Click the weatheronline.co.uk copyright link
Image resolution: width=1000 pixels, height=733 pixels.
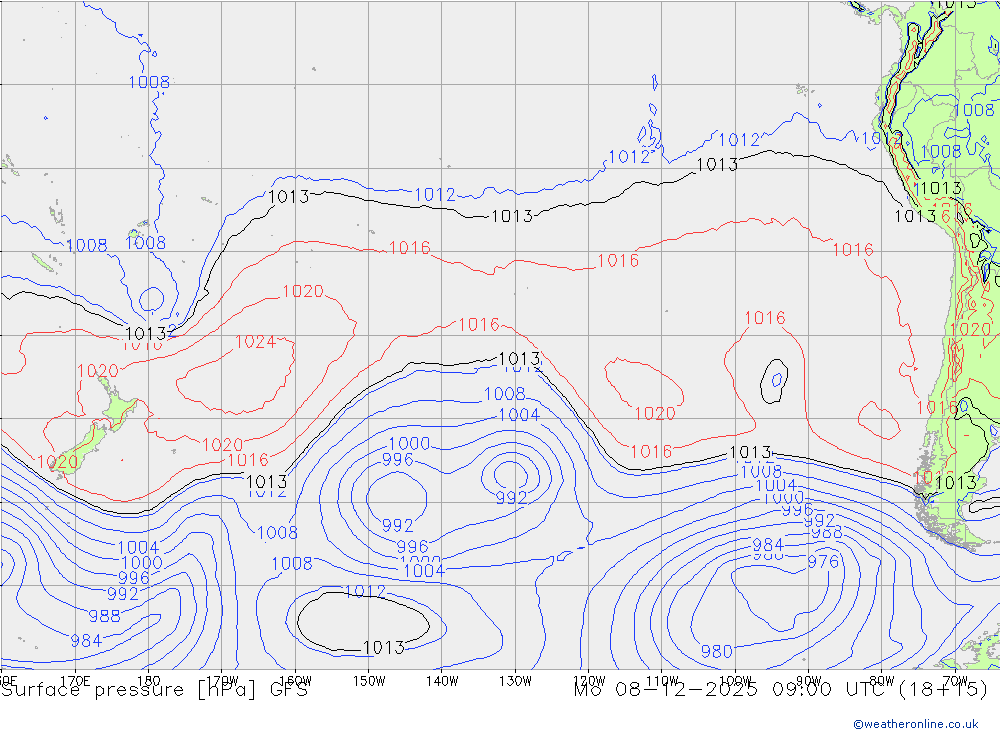[x=916, y=724]
